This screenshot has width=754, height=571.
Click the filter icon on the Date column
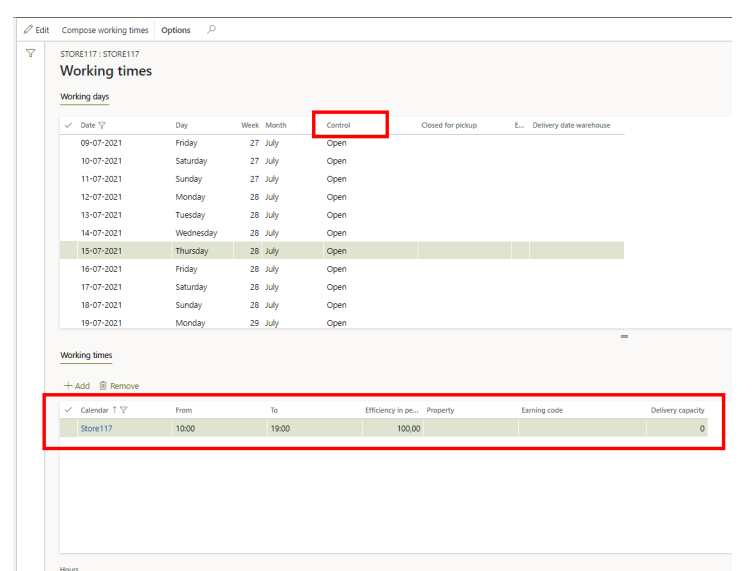click(x=101, y=126)
